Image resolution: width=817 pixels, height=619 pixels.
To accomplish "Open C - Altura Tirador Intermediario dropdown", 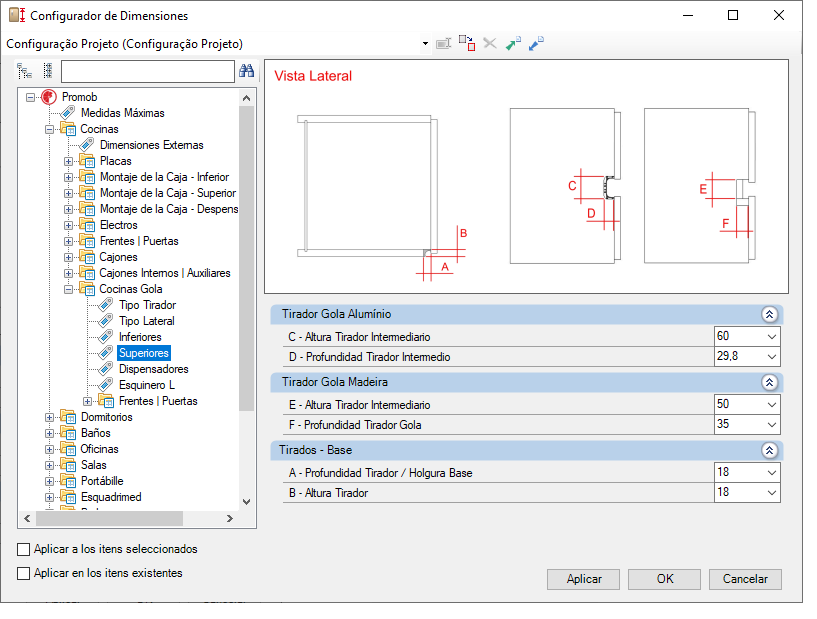I will 772,337.
